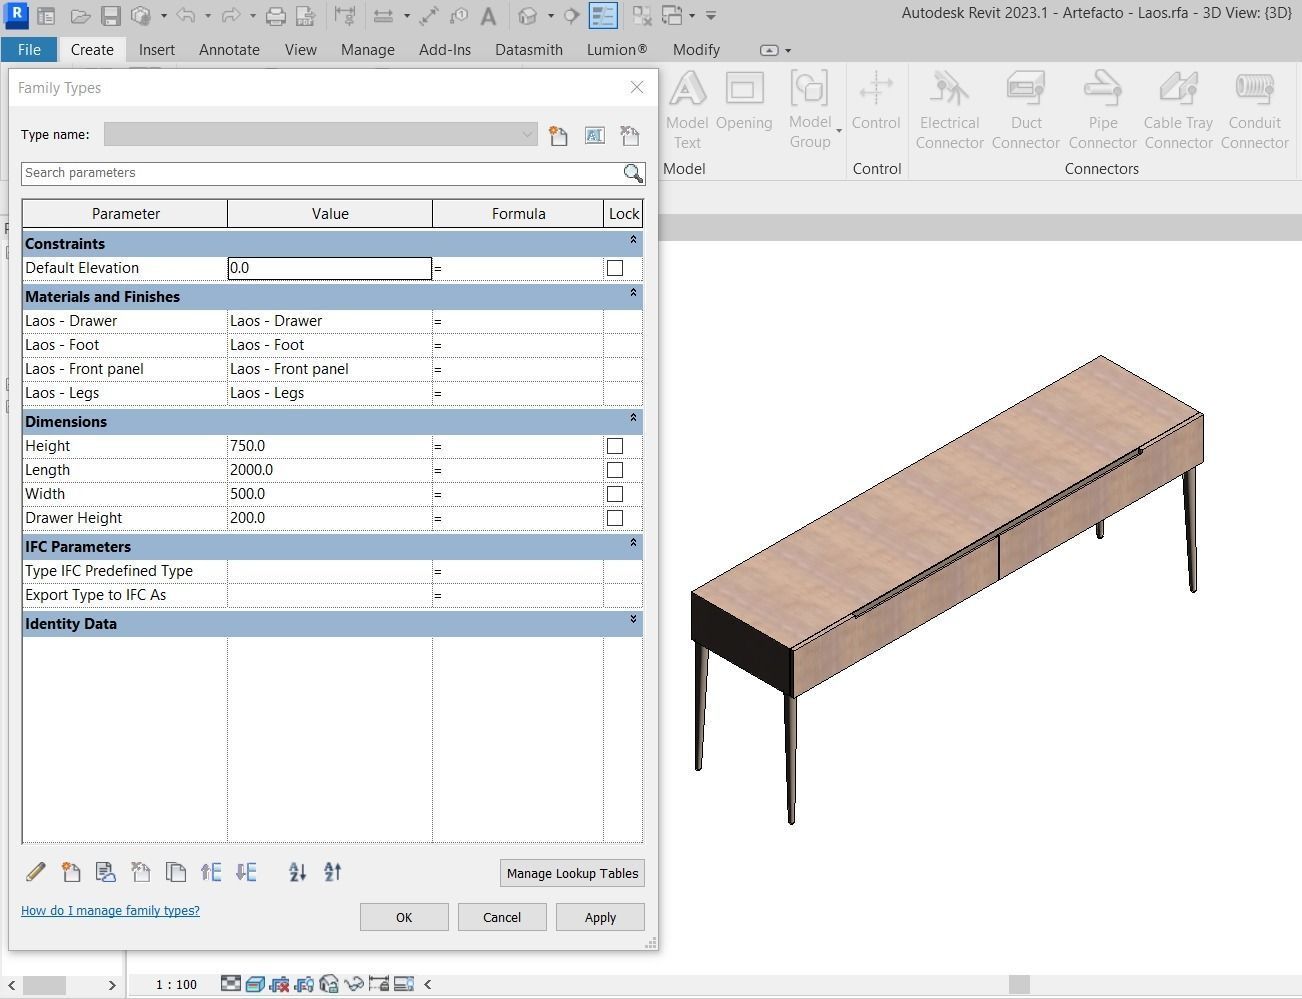Click the Open file icon in Quick Access toolbar
The height and width of the screenshot is (999, 1302).
tap(81, 16)
